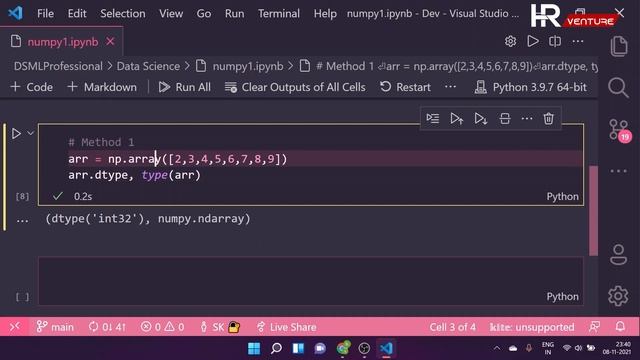Open Source Control view with 19 badge
The height and width of the screenshot is (360, 640).
(x=620, y=130)
